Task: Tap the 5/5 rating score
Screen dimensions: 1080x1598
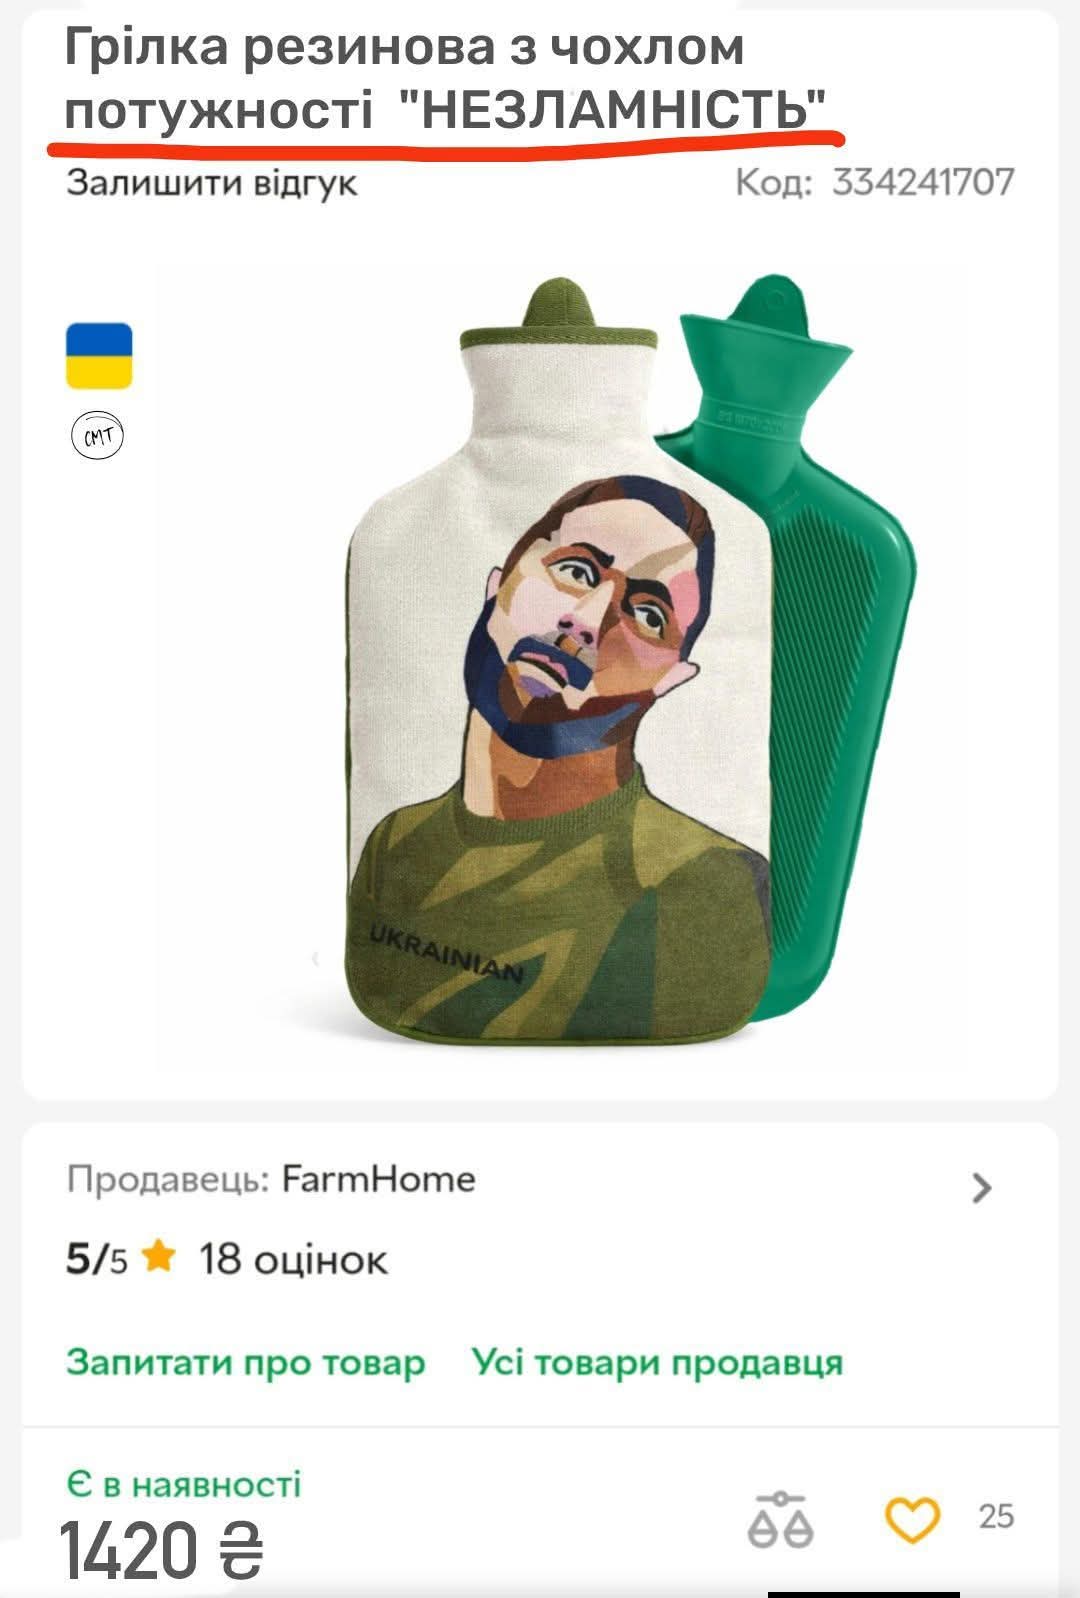Action: (97, 1259)
